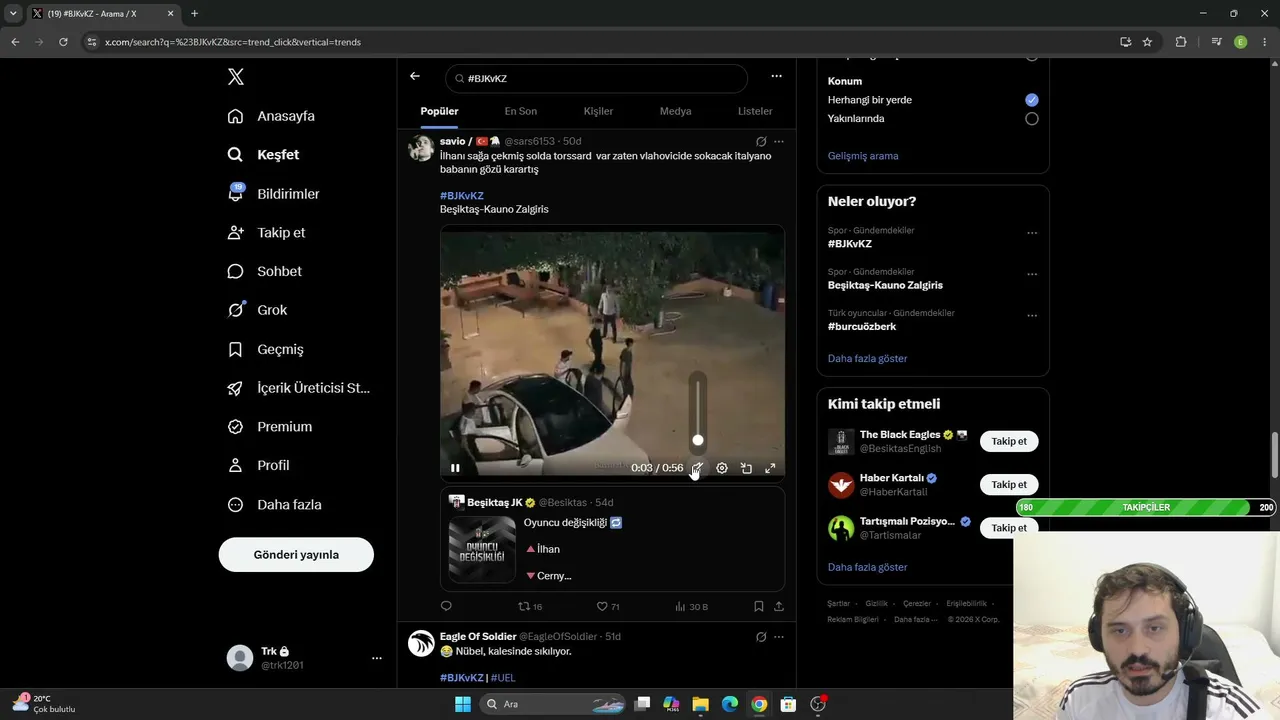Click #BJKvKZ hashtag in savio's post
The height and width of the screenshot is (720, 1280).
(462, 196)
